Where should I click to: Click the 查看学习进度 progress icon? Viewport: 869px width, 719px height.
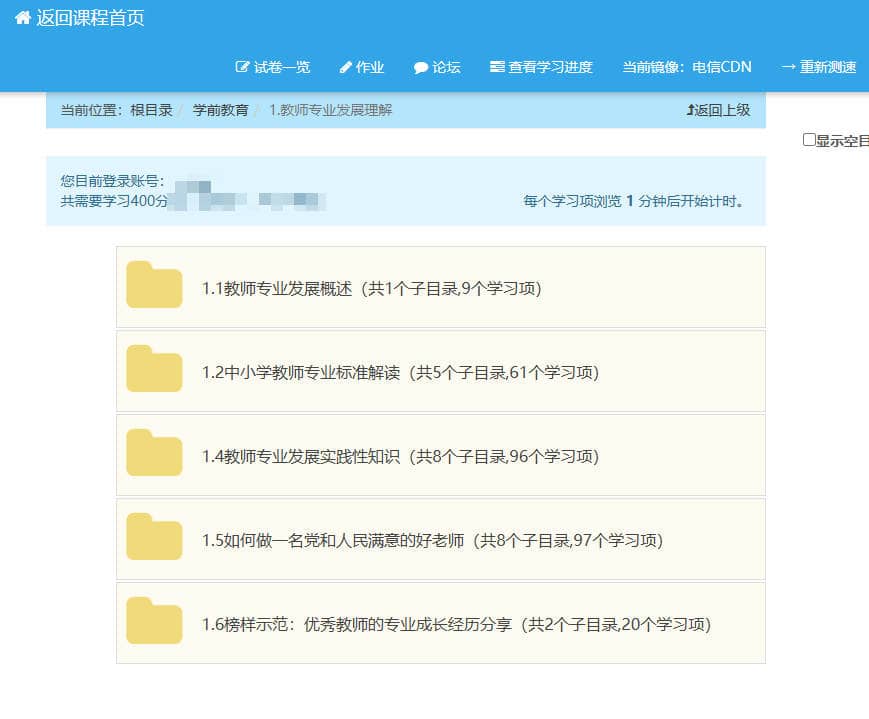pos(497,67)
